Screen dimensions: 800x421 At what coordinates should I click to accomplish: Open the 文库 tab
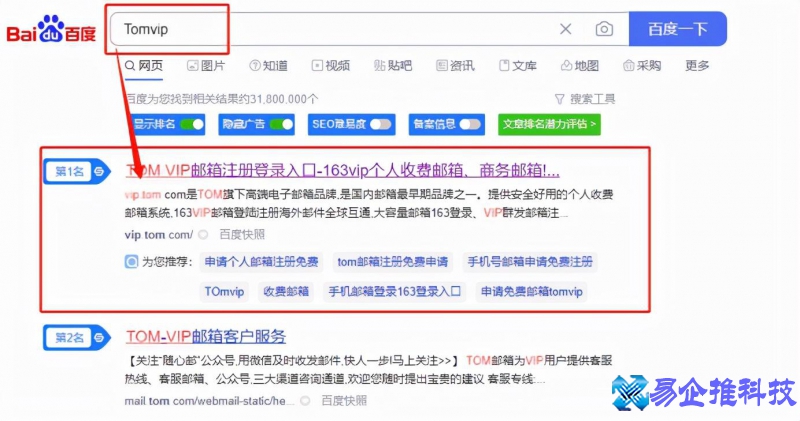[x=518, y=66]
